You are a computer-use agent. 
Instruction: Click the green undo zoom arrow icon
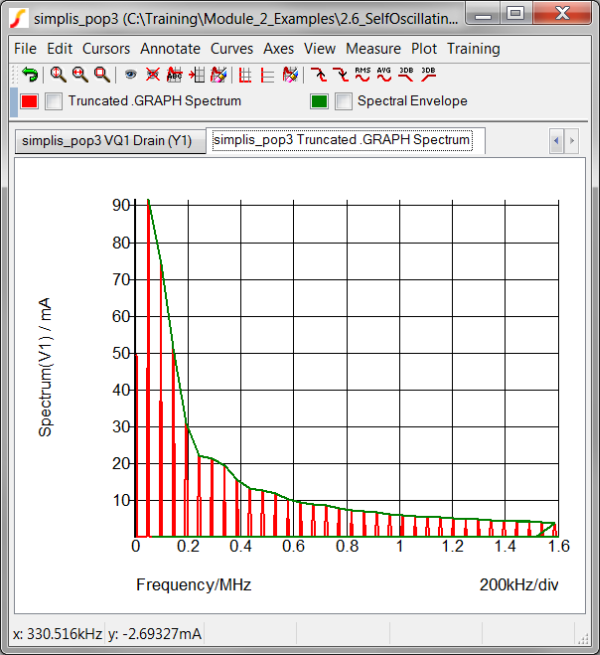pyautogui.click(x=29, y=75)
